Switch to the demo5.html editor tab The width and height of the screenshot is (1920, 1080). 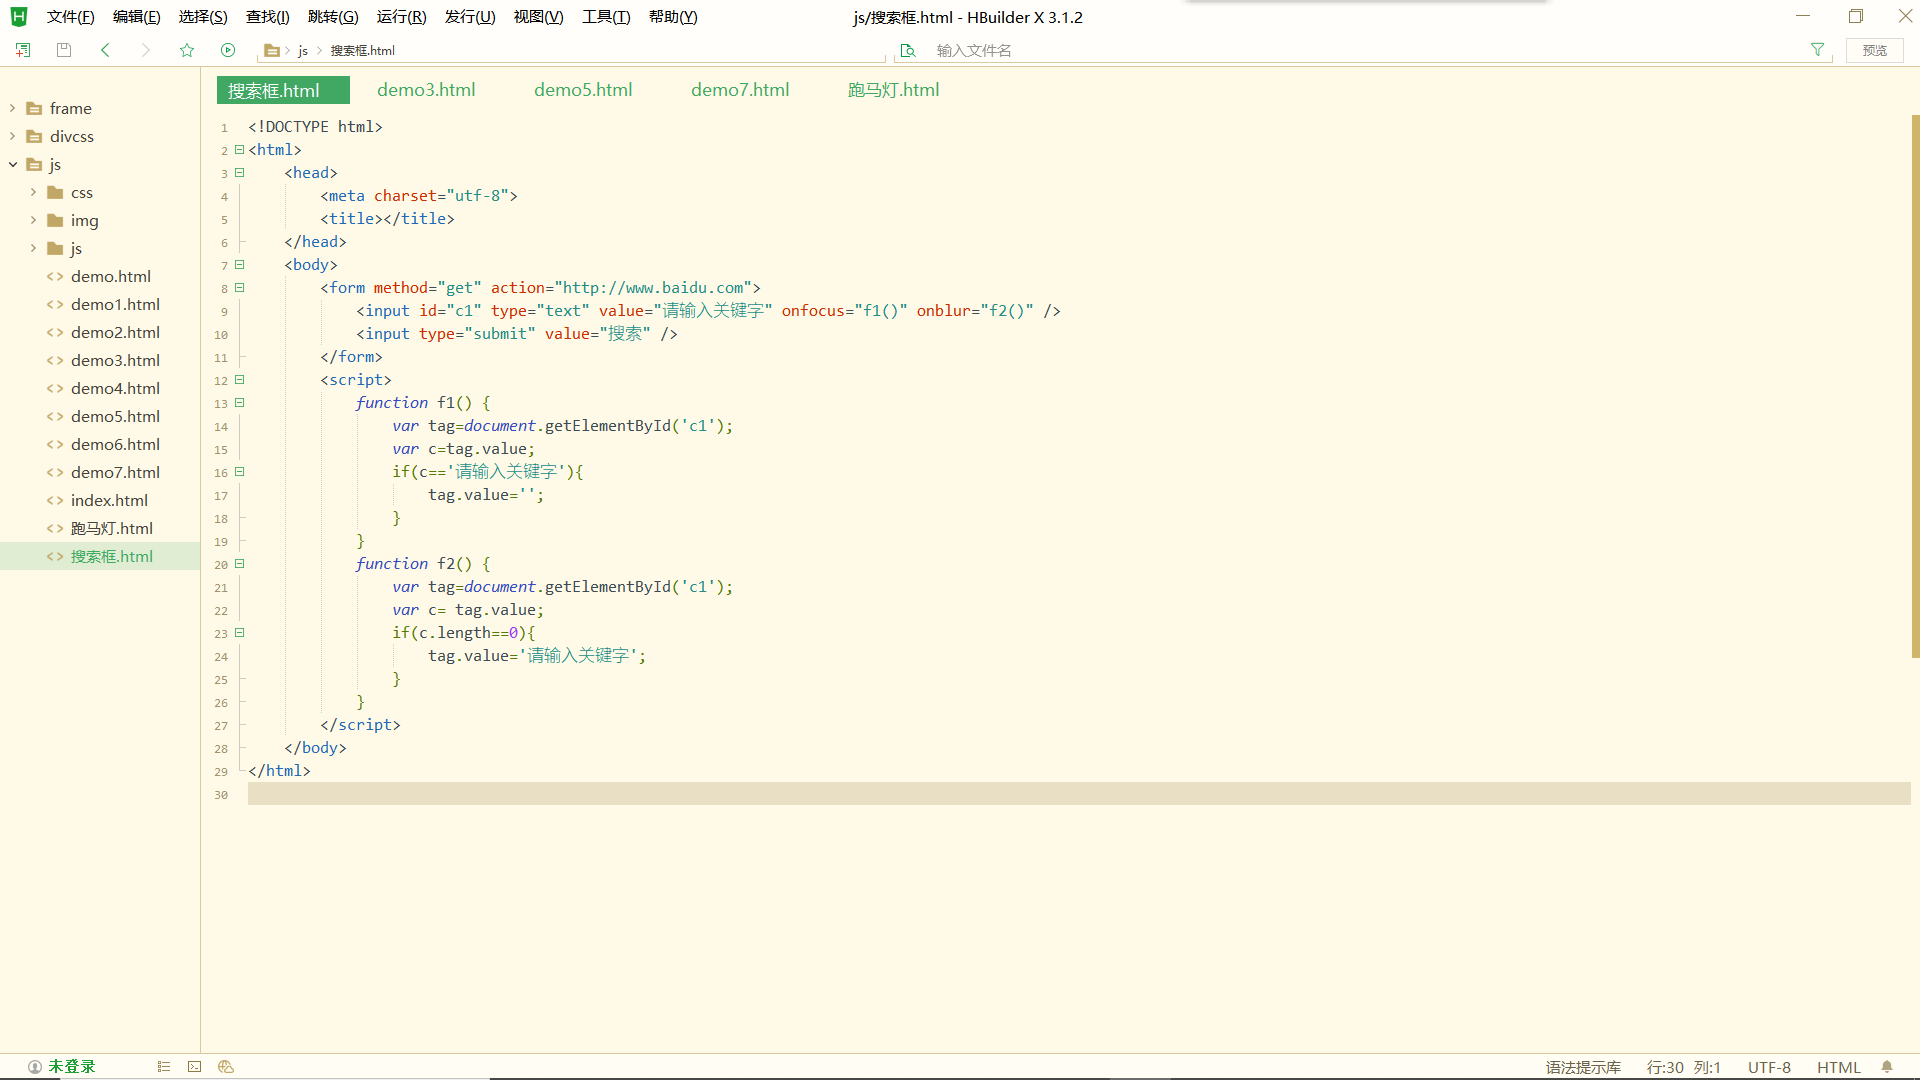click(583, 90)
